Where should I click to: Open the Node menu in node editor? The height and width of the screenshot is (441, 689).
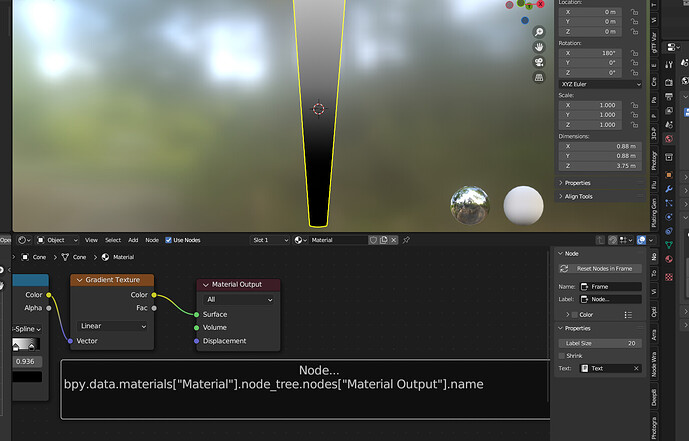pyautogui.click(x=152, y=240)
